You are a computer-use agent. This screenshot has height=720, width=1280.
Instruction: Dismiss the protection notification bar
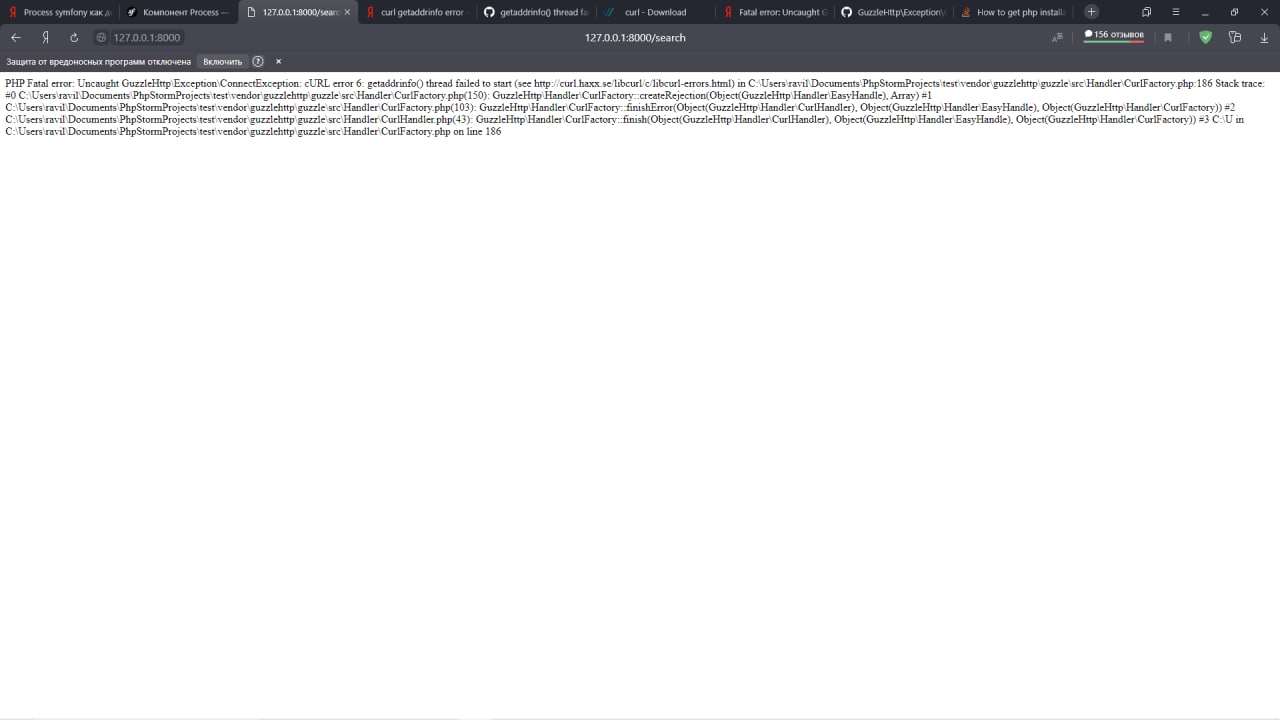[278, 61]
